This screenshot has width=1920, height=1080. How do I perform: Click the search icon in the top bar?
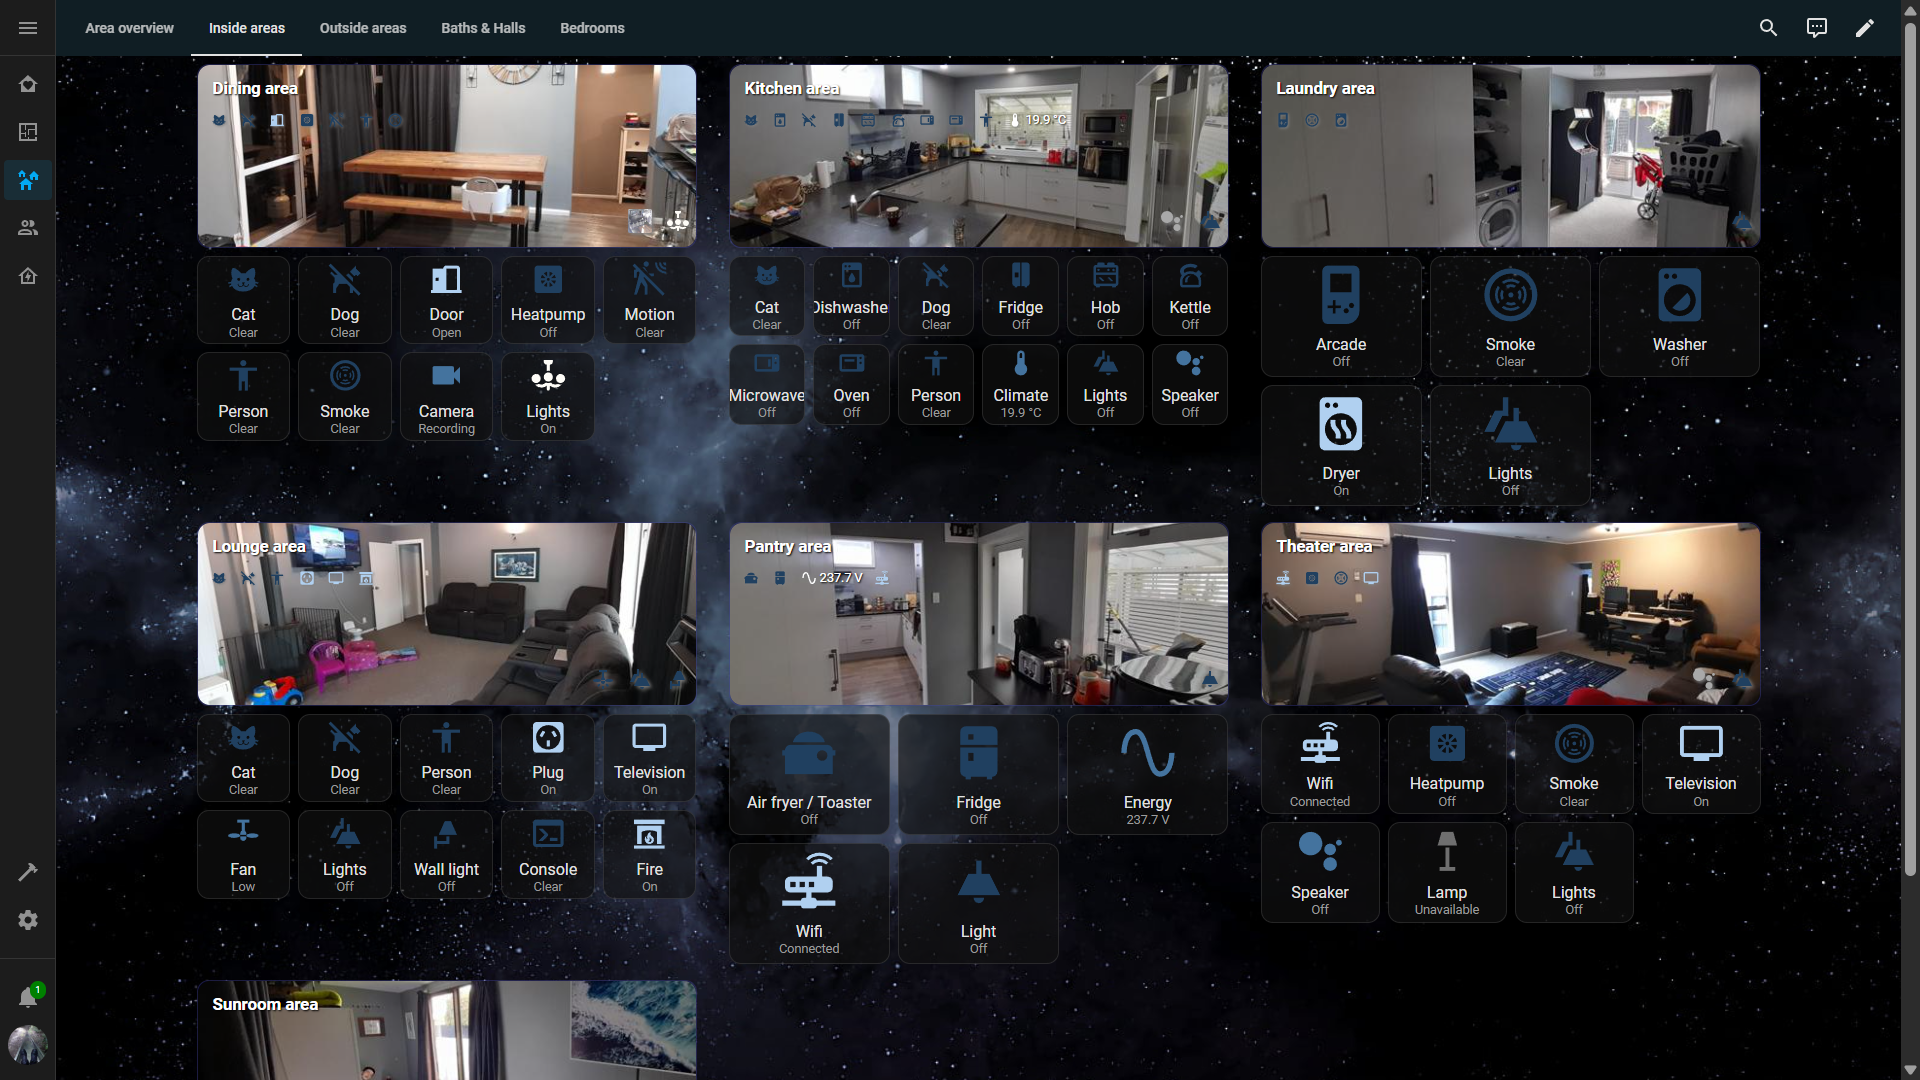coord(1768,27)
